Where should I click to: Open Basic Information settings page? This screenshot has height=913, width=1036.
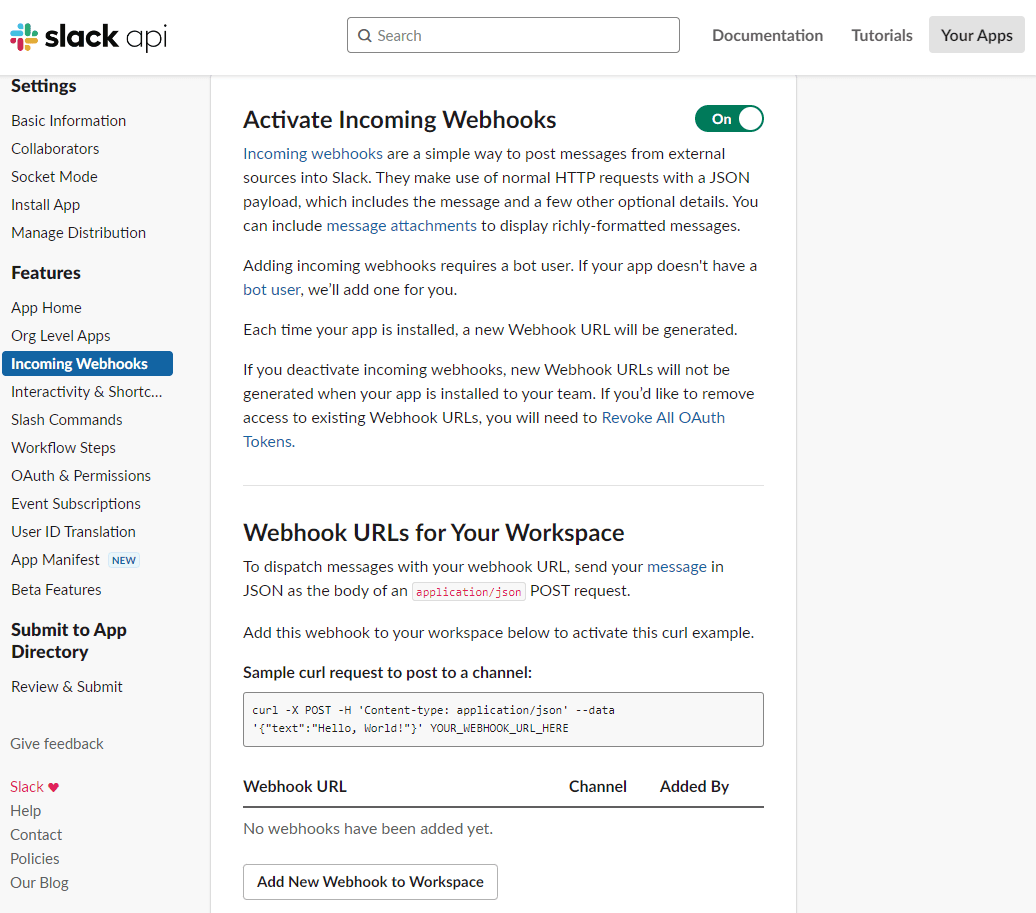click(x=68, y=121)
